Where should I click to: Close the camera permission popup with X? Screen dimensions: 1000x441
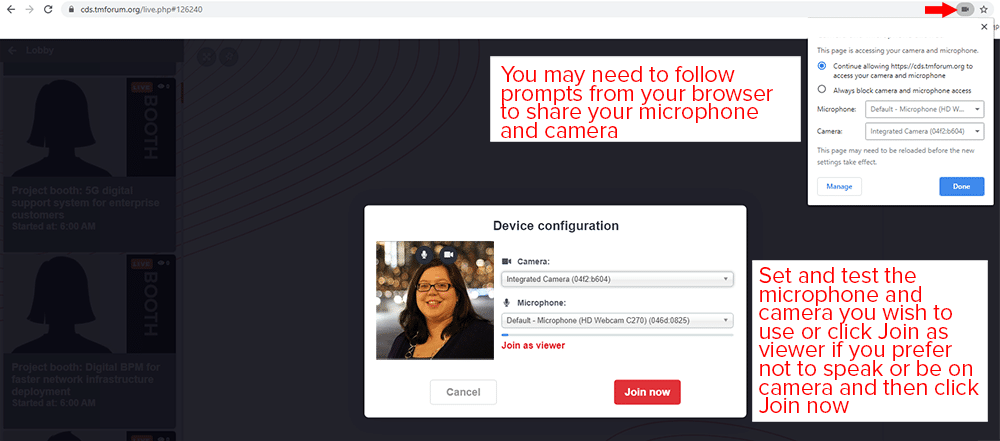point(983,27)
